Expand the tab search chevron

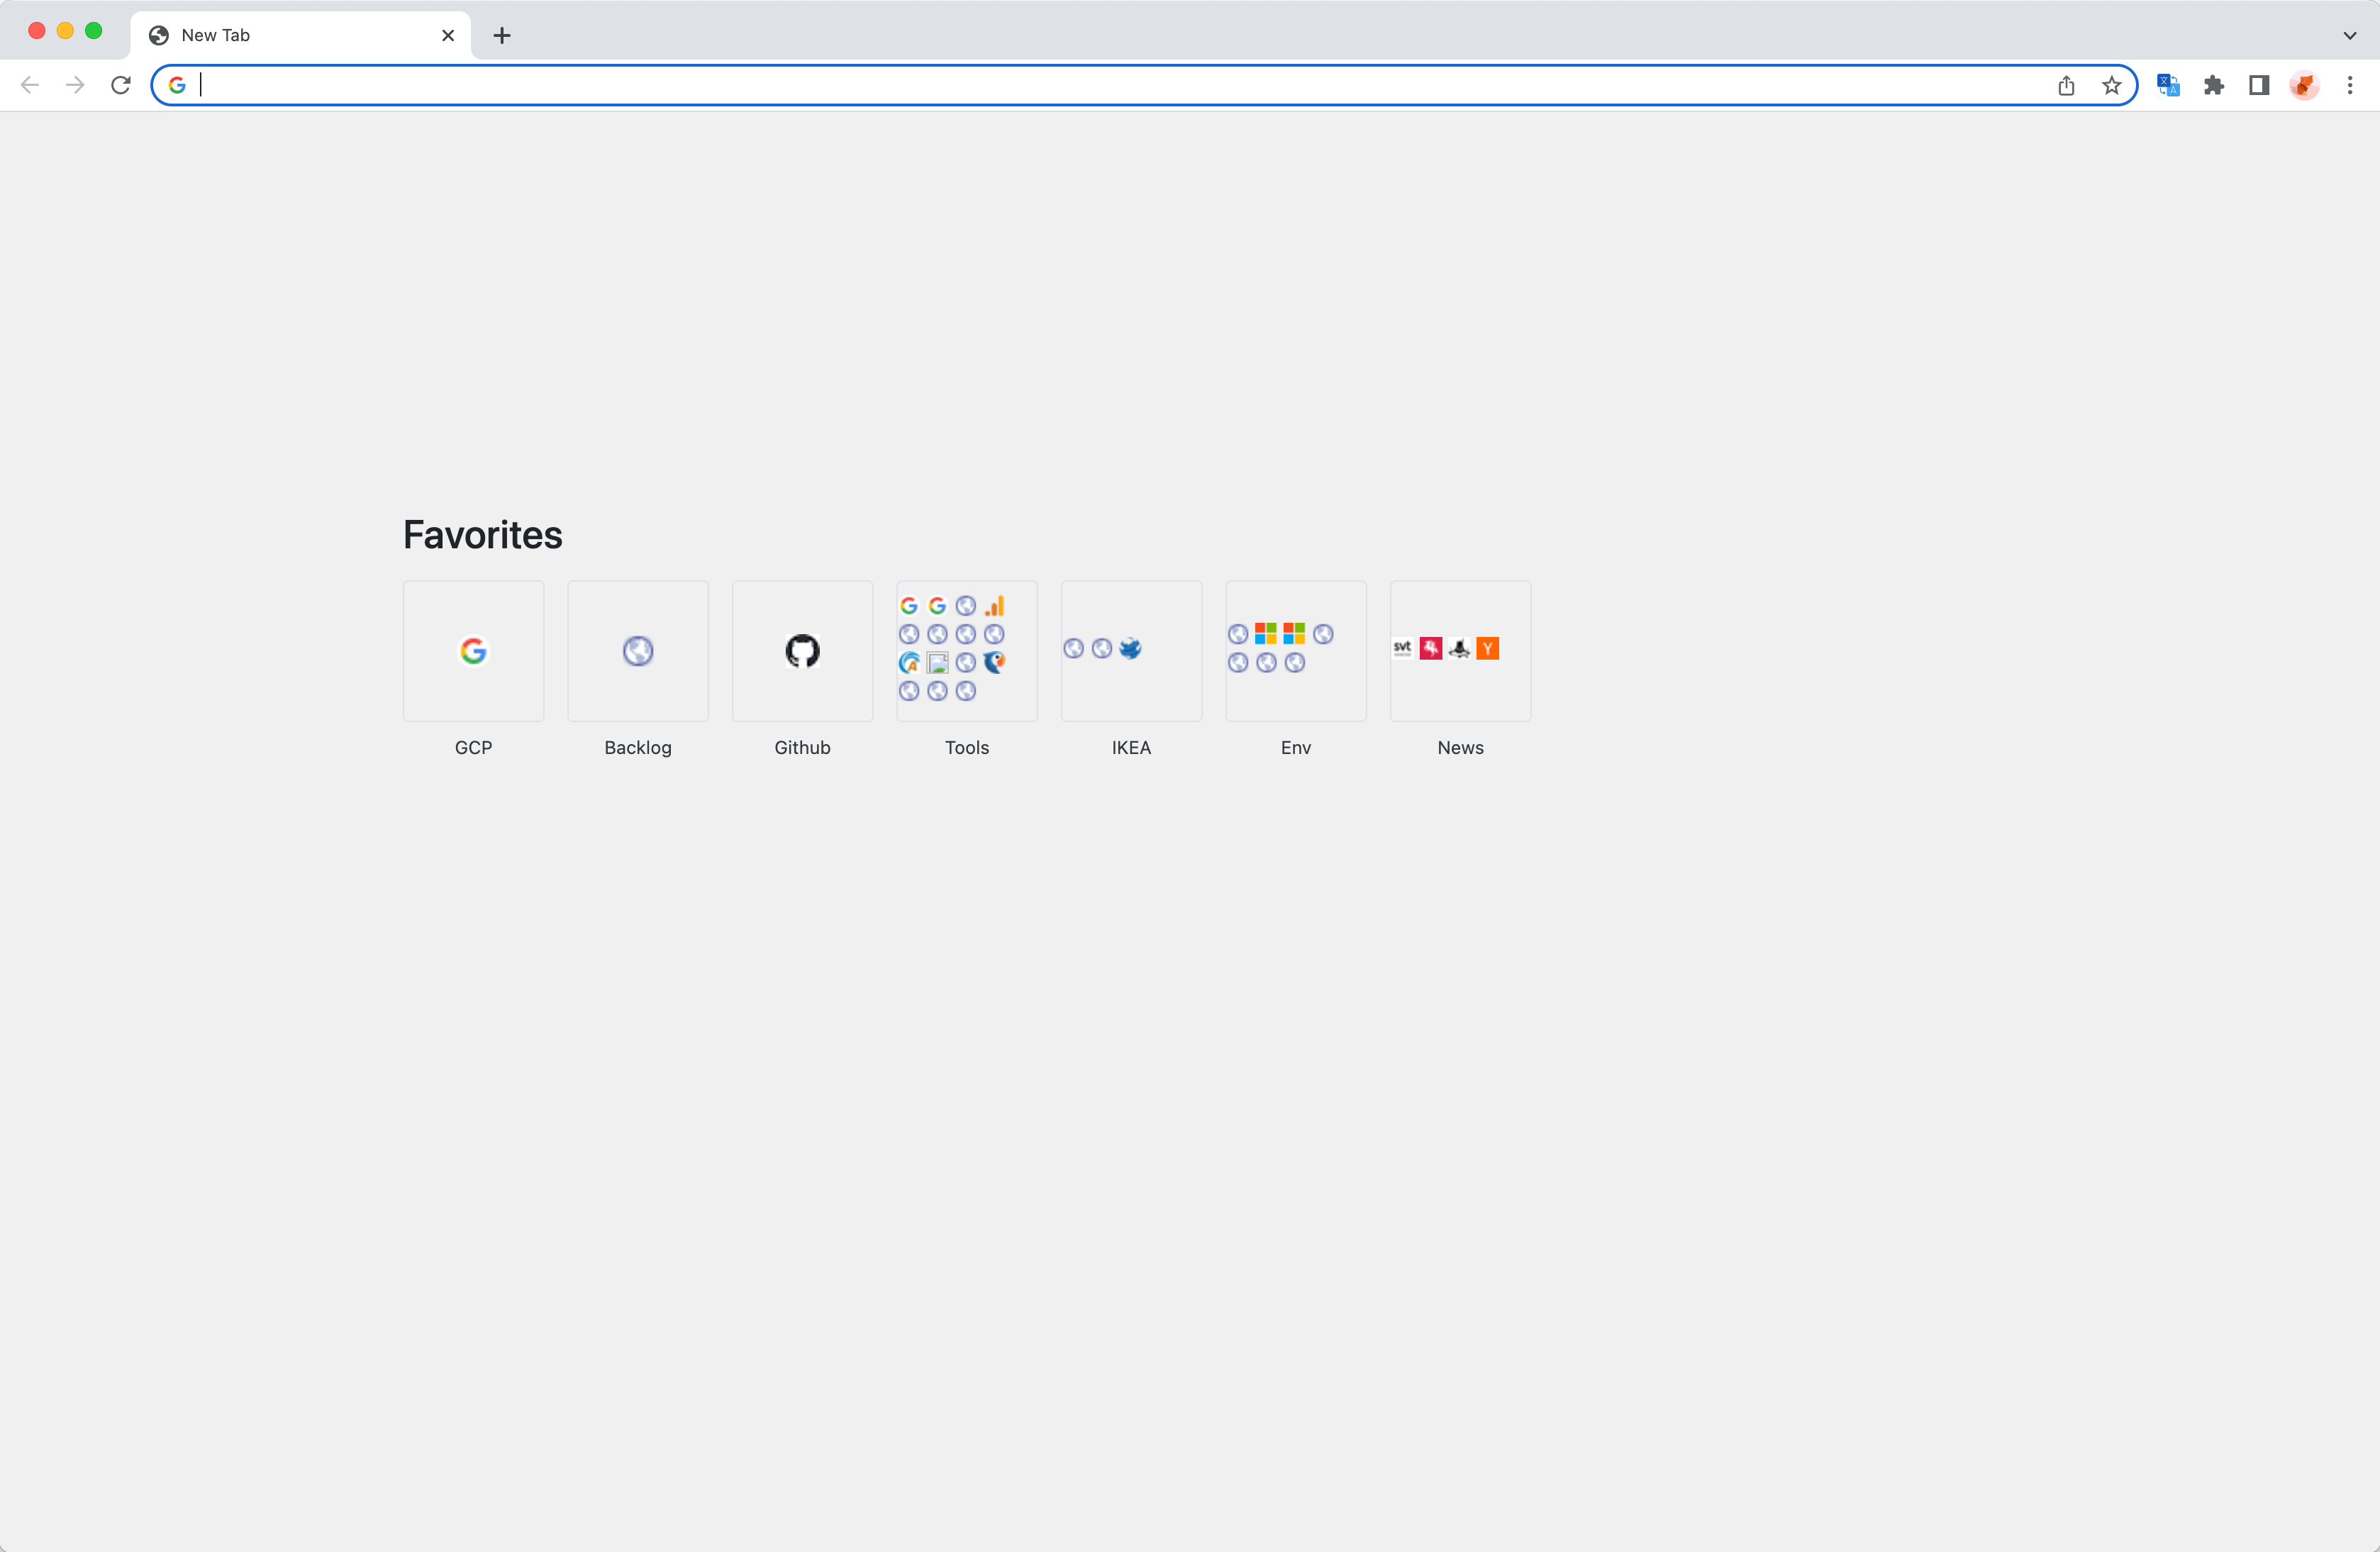[2350, 35]
